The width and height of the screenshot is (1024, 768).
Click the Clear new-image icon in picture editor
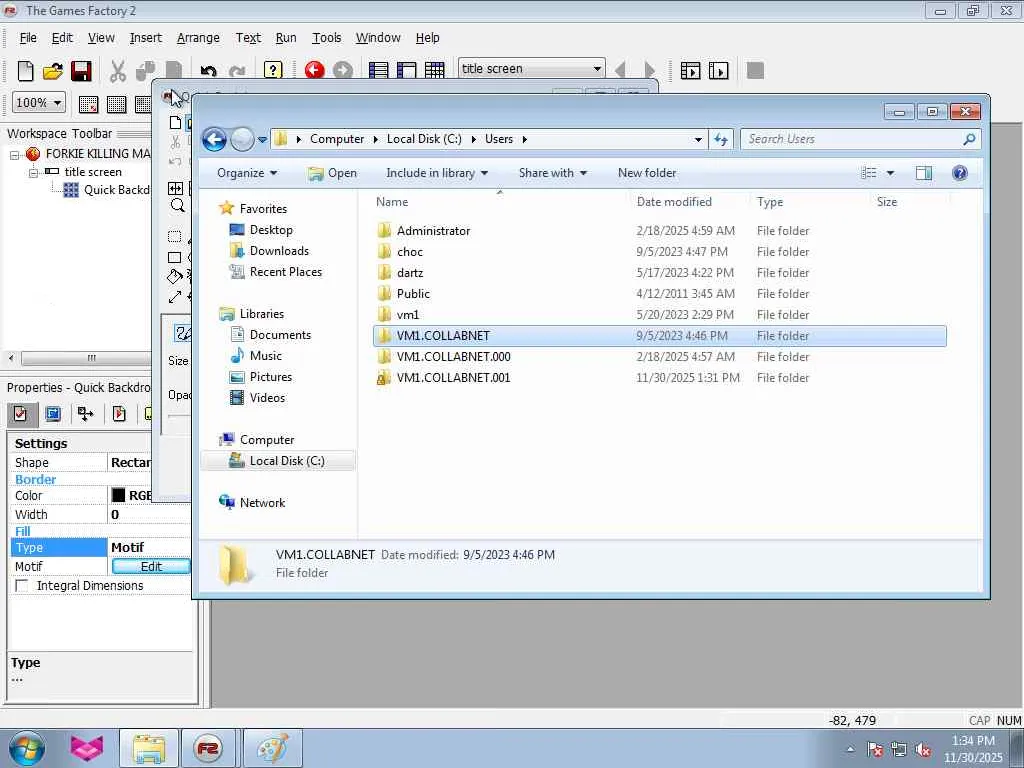click(175, 122)
